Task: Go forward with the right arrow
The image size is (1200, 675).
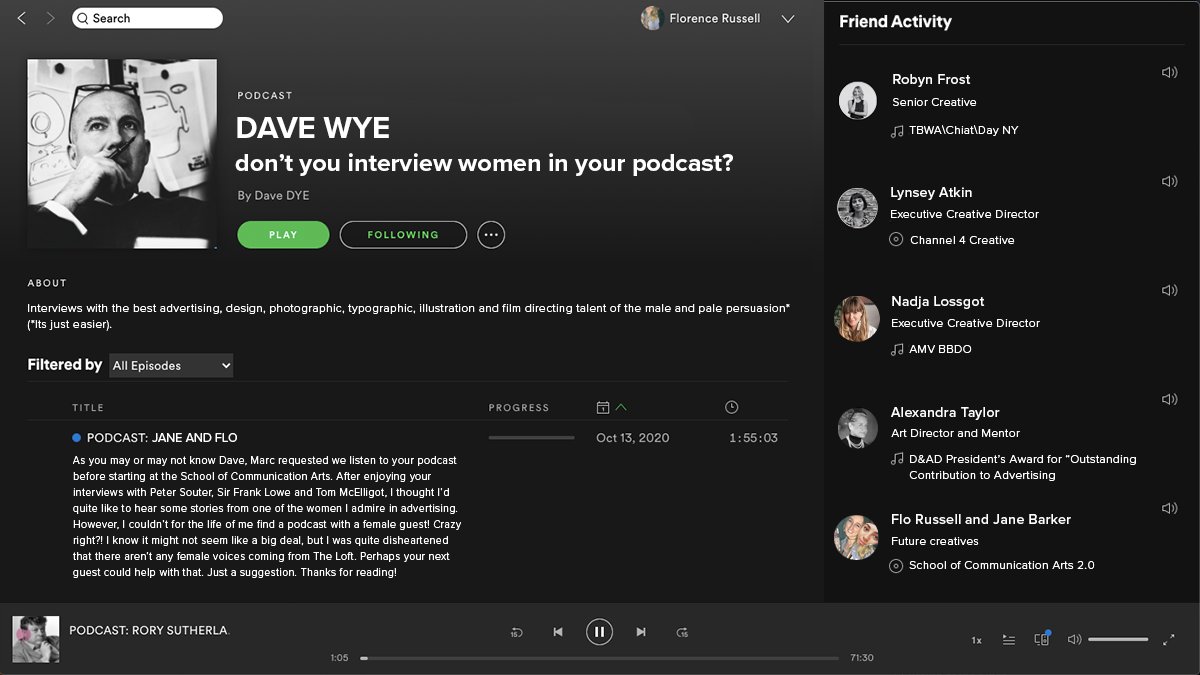Action: click(50, 18)
